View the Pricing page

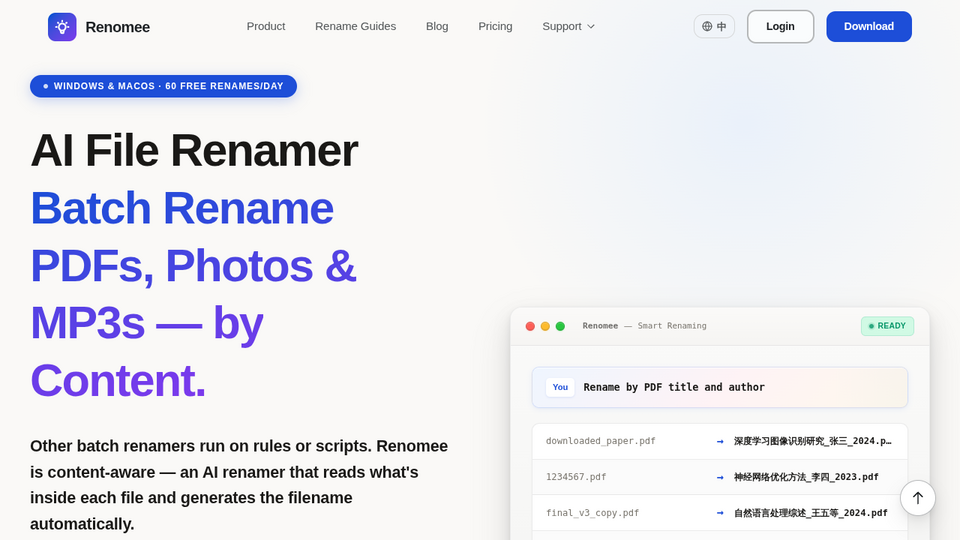coord(495,26)
